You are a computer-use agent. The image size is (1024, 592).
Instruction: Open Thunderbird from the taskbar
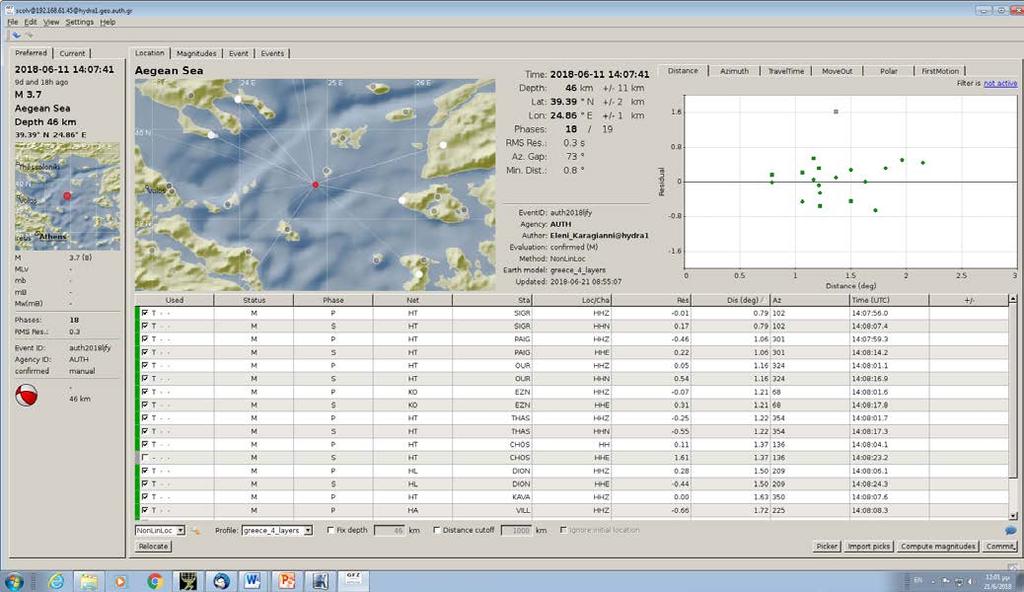click(x=221, y=580)
